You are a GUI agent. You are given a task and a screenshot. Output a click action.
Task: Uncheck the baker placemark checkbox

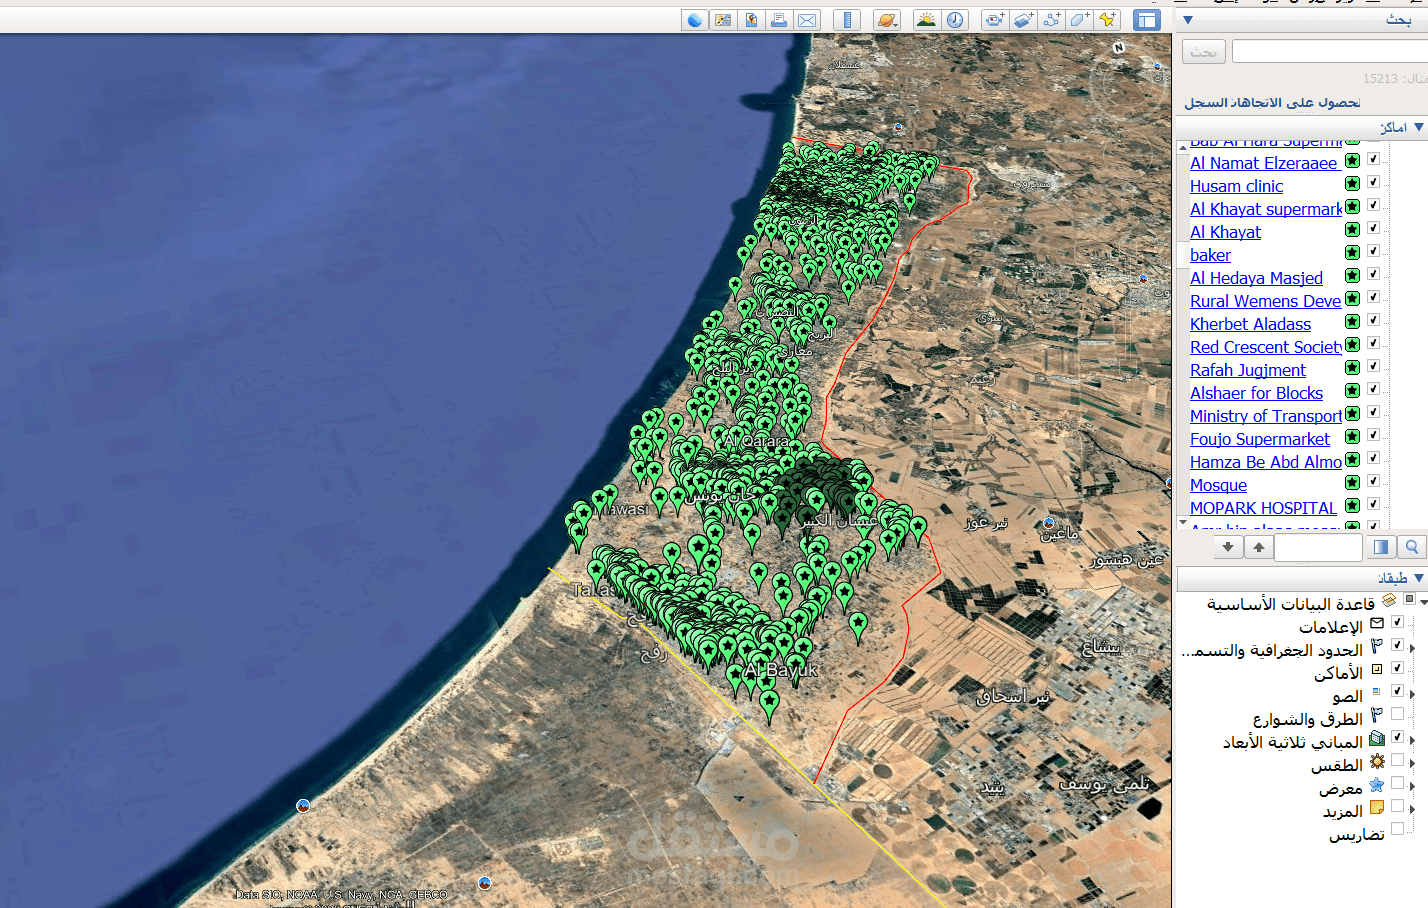(1374, 252)
